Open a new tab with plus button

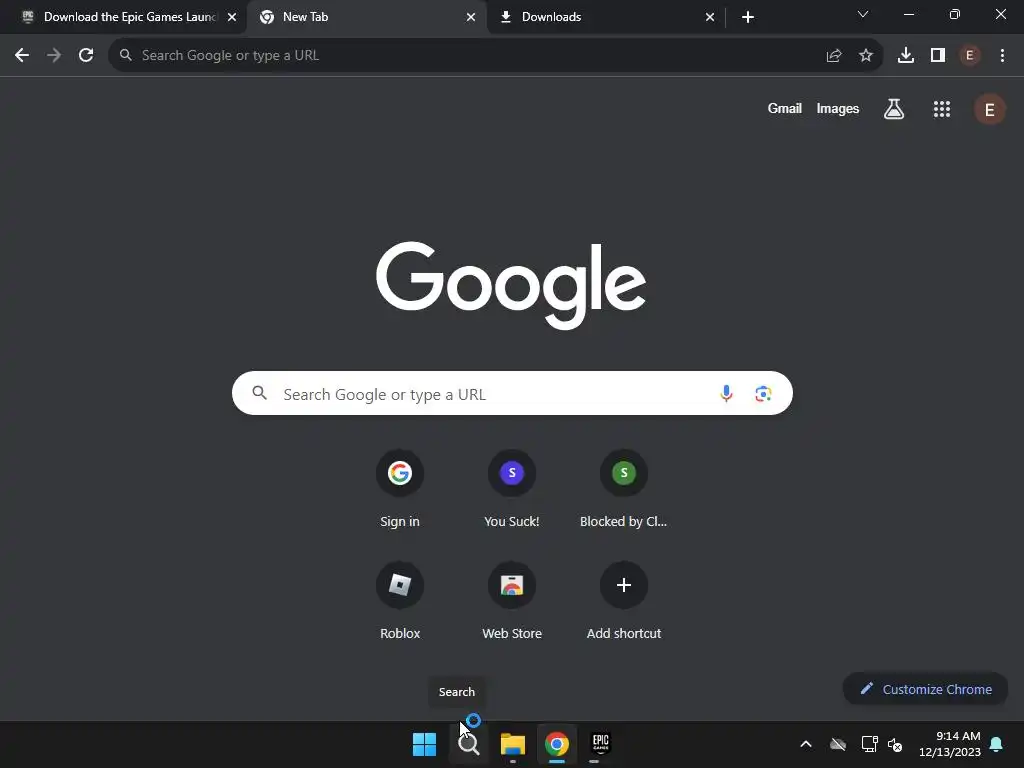(748, 17)
